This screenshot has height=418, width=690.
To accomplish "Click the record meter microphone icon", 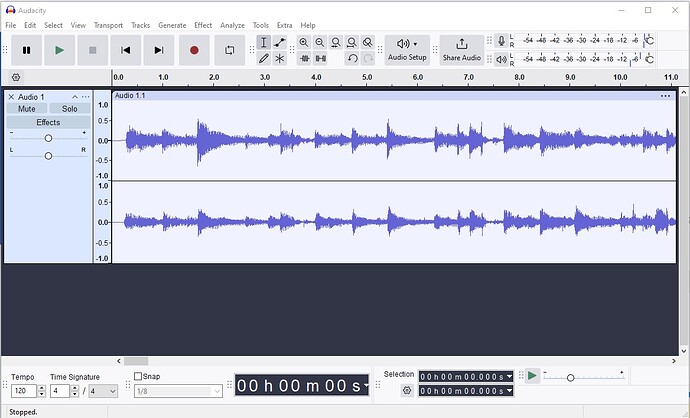I will [501, 41].
